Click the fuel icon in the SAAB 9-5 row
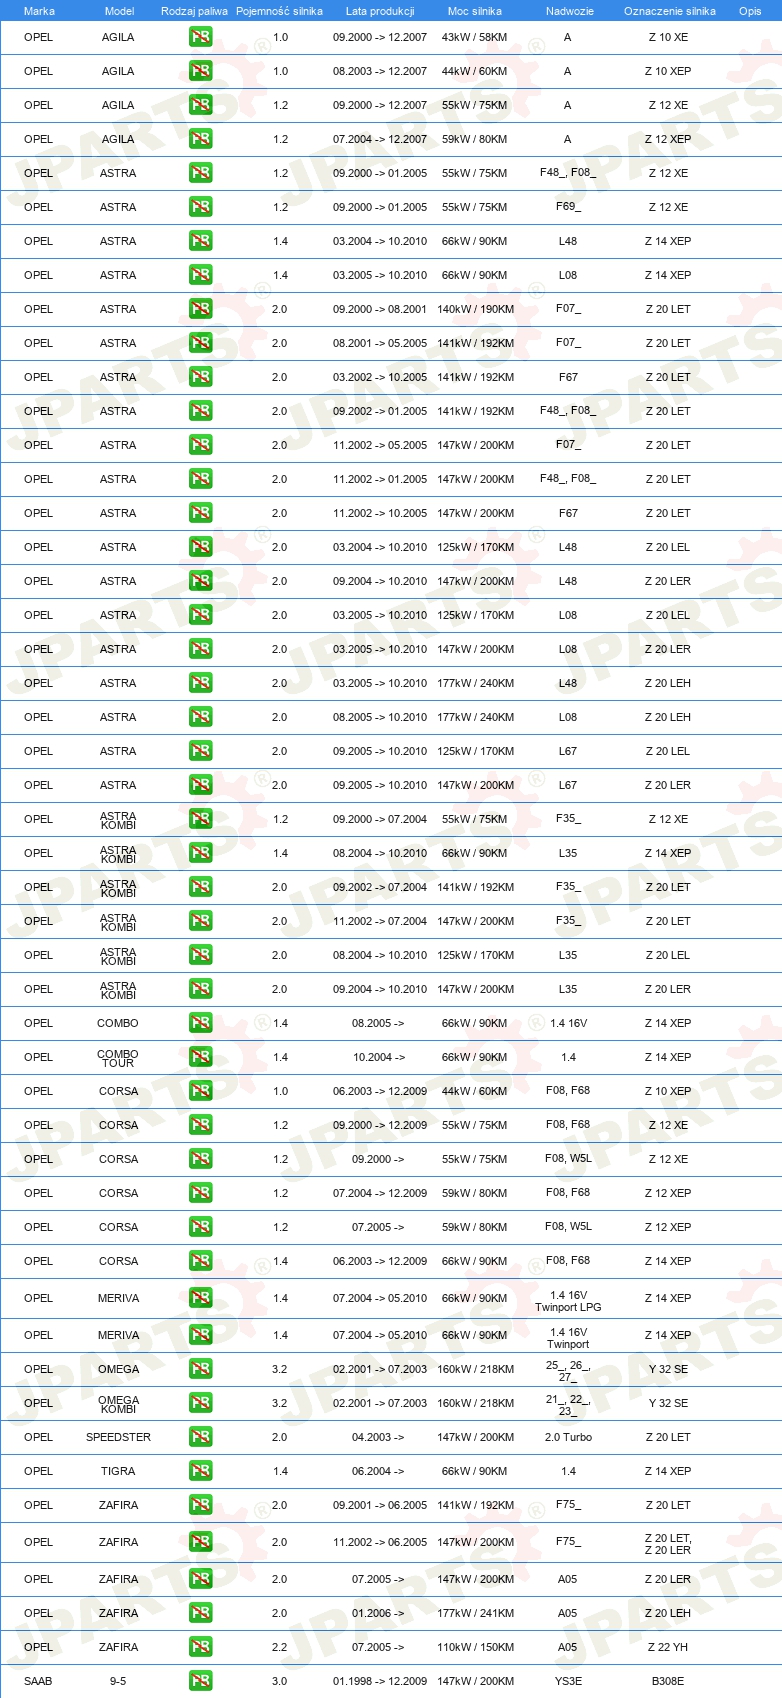Screen dimensions: 782x1698 (x=200, y=1681)
